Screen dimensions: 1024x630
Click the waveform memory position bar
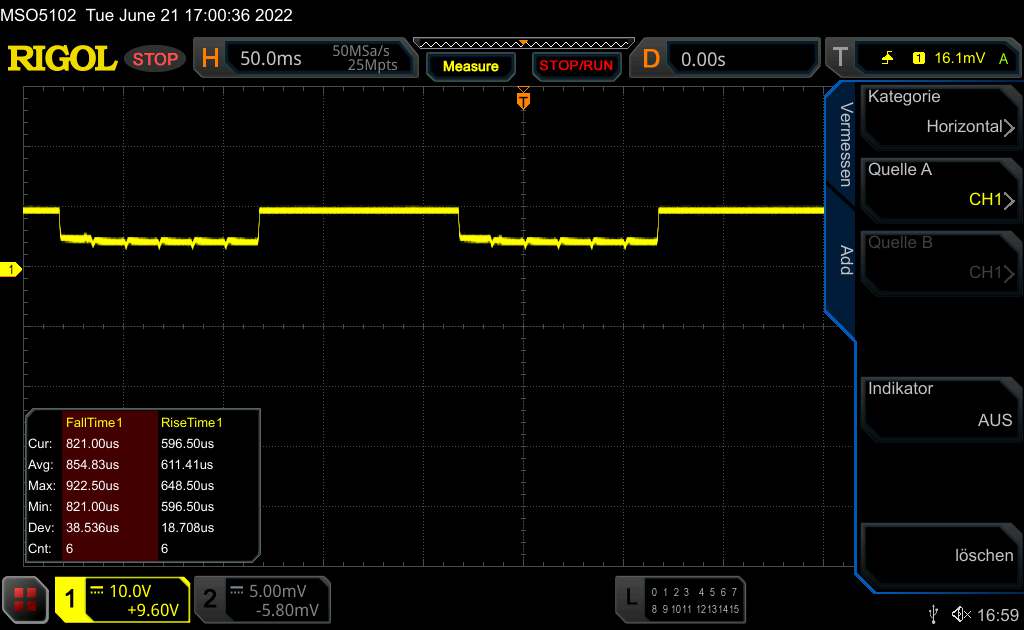pyautogui.click(x=523, y=44)
